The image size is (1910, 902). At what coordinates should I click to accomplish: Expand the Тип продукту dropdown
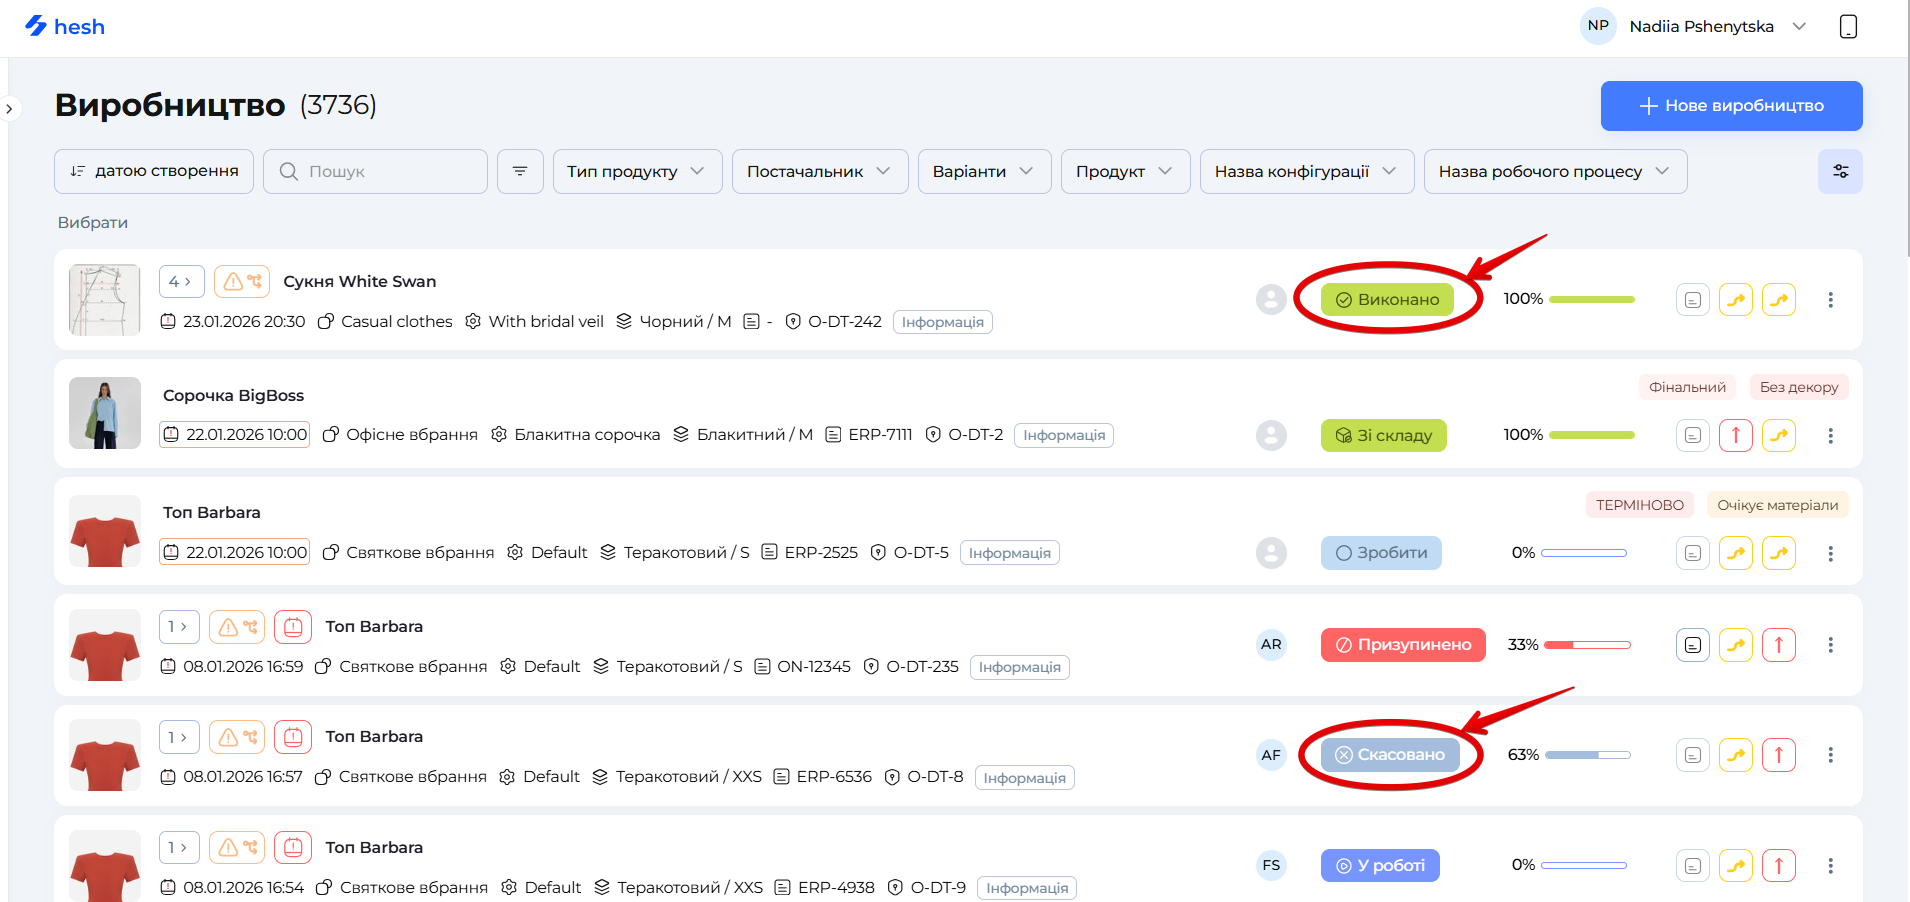coord(637,171)
